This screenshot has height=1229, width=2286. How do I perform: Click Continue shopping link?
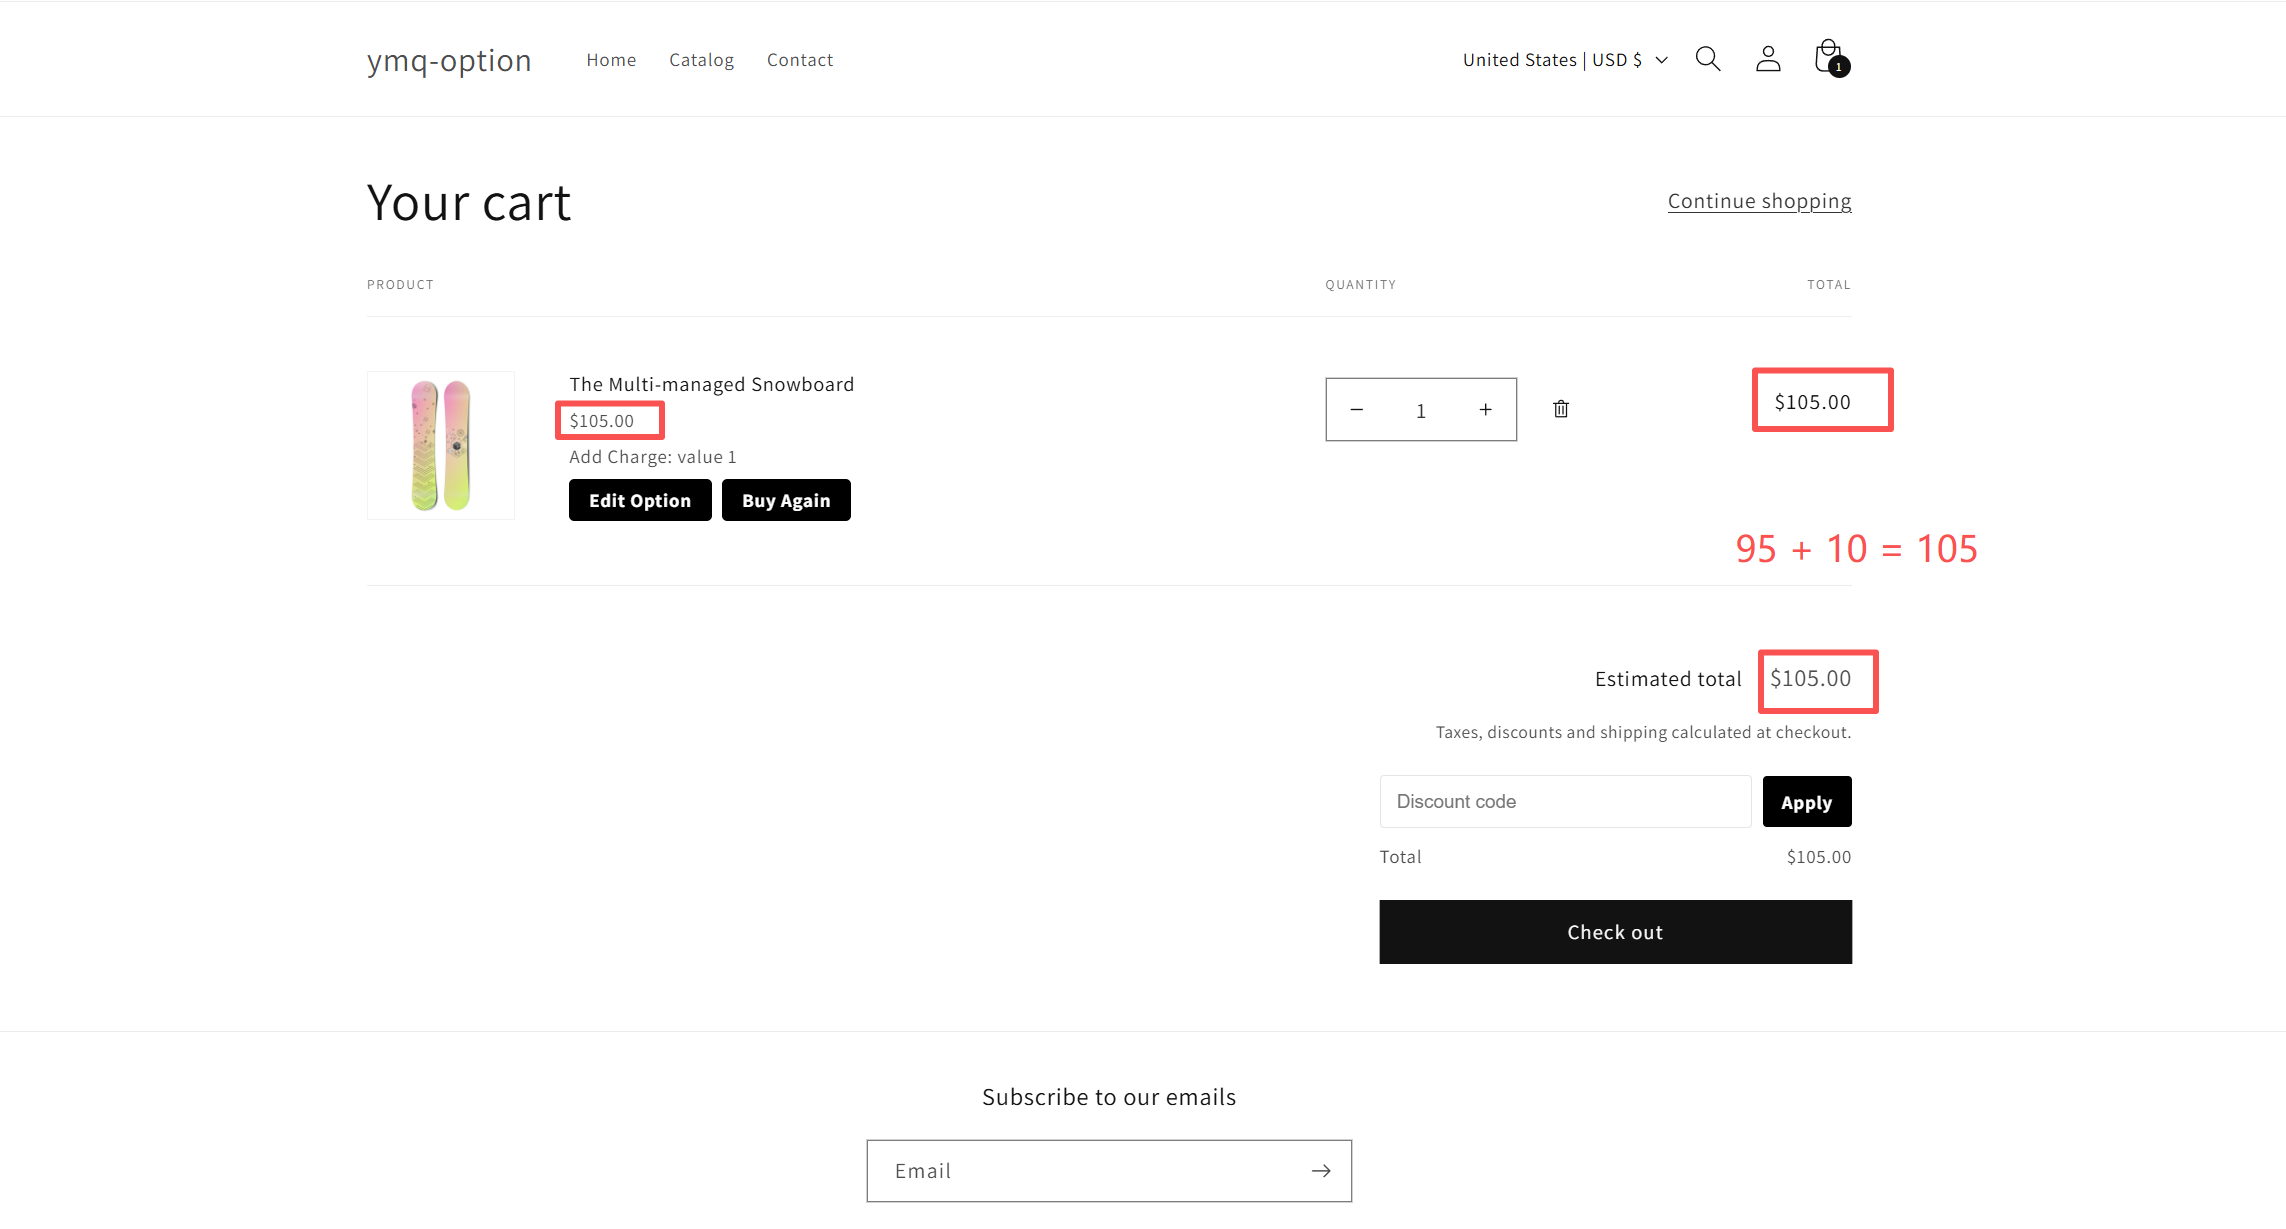[1758, 201]
